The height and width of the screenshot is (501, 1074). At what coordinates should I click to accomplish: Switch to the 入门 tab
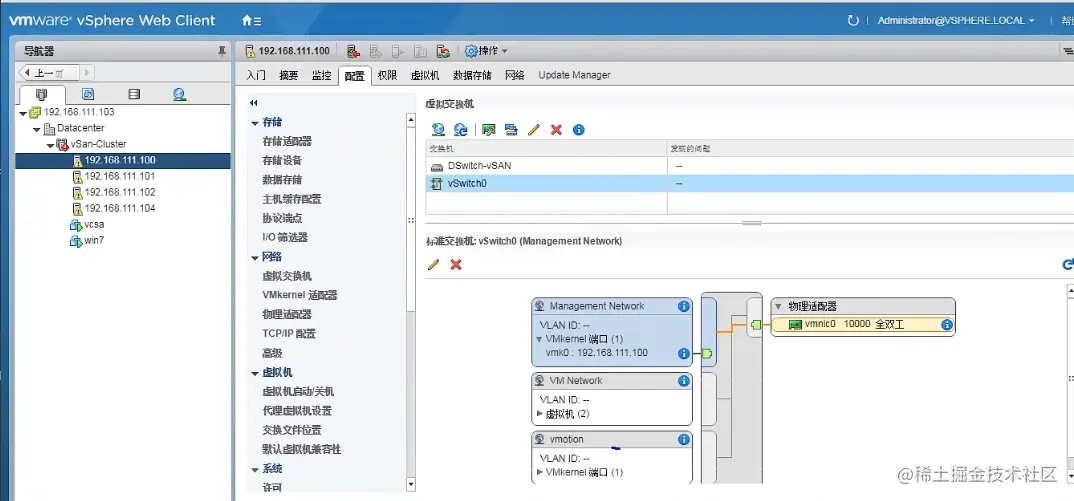(x=256, y=75)
